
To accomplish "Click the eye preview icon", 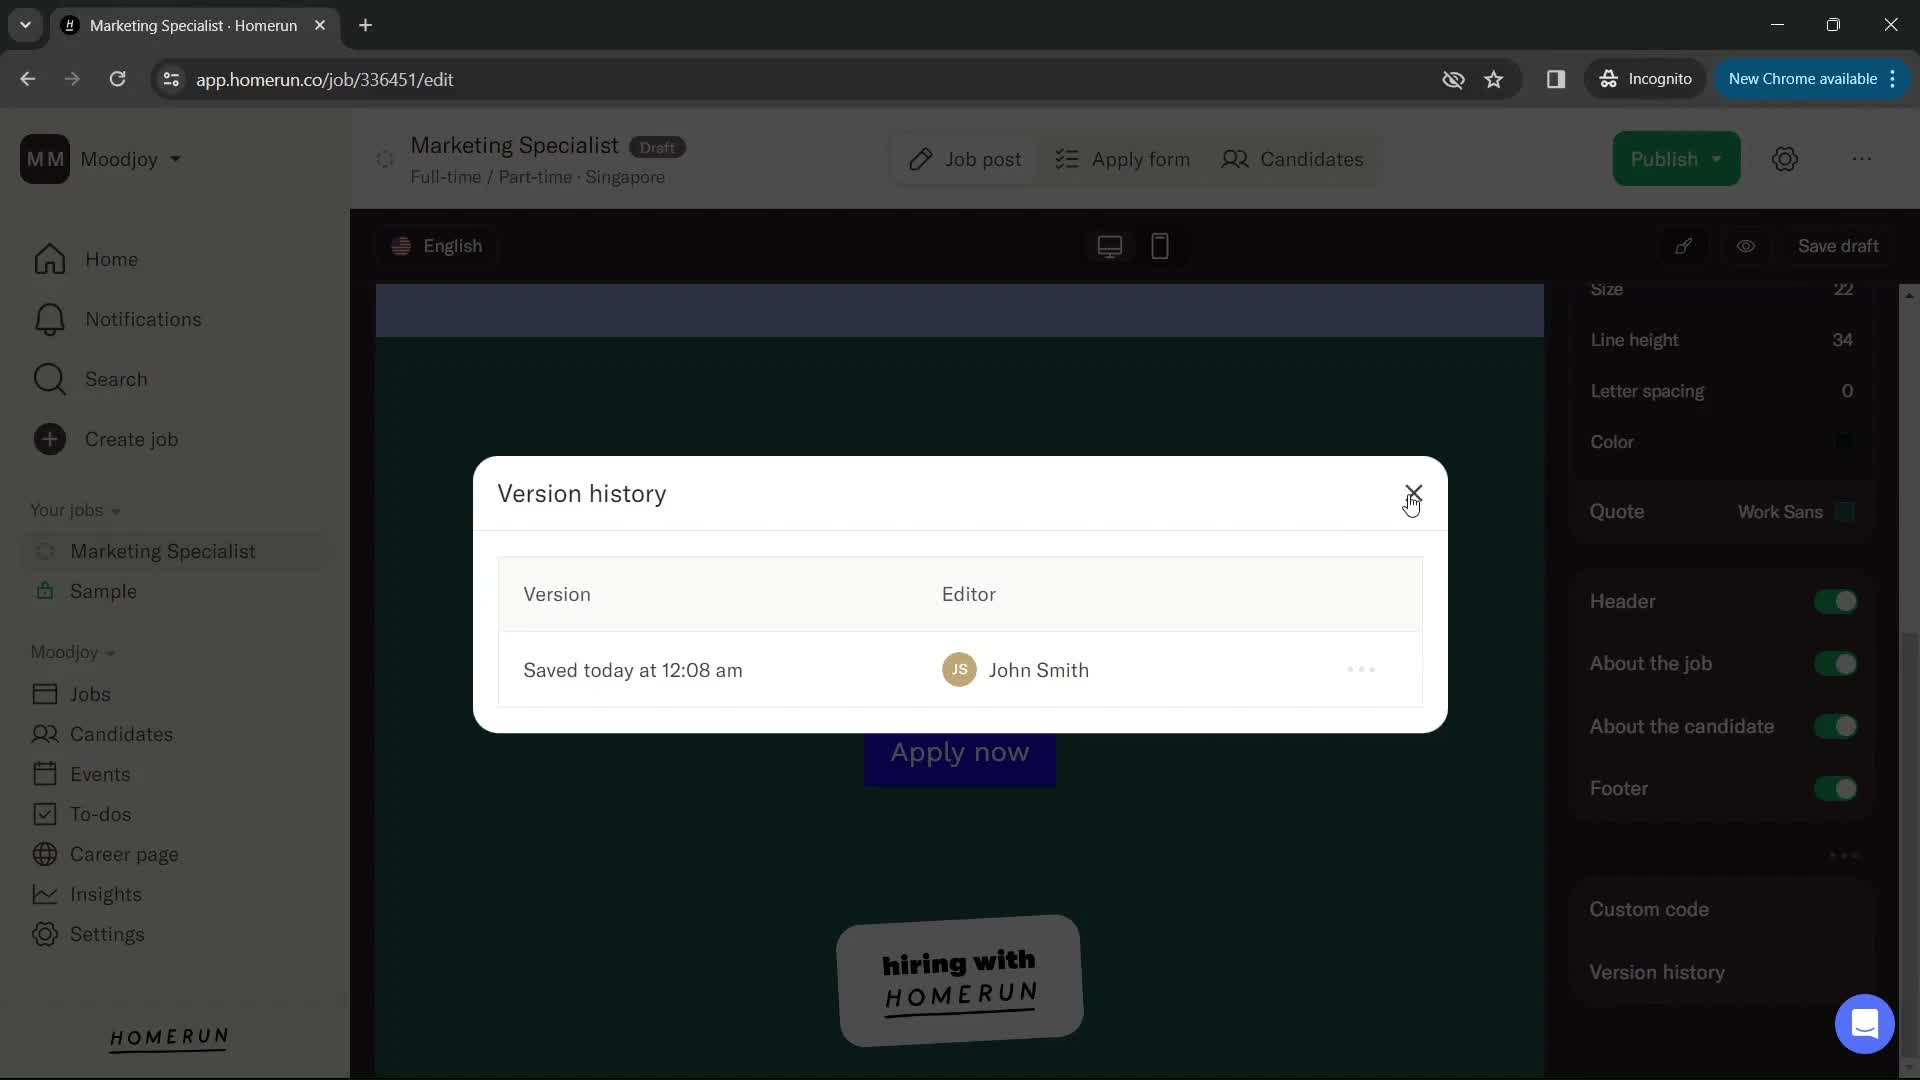I will pos(1746,245).
